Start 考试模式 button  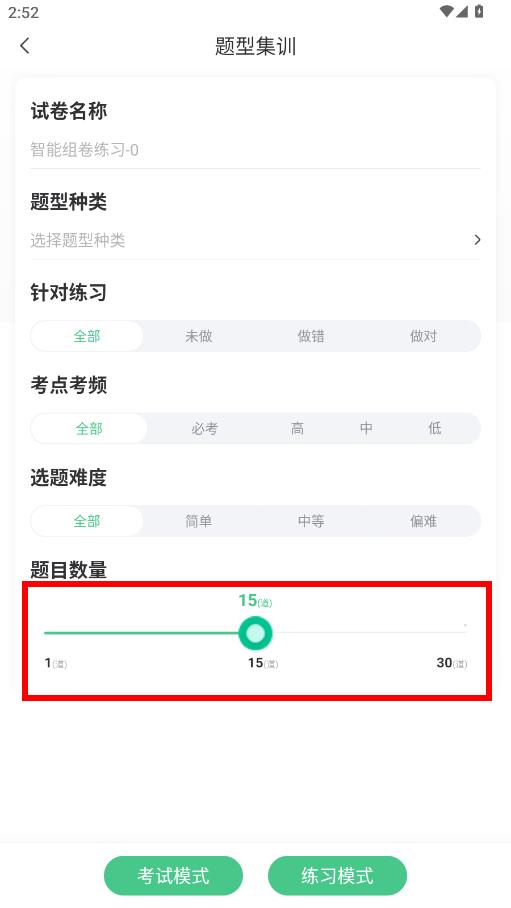pyautogui.click(x=173, y=875)
